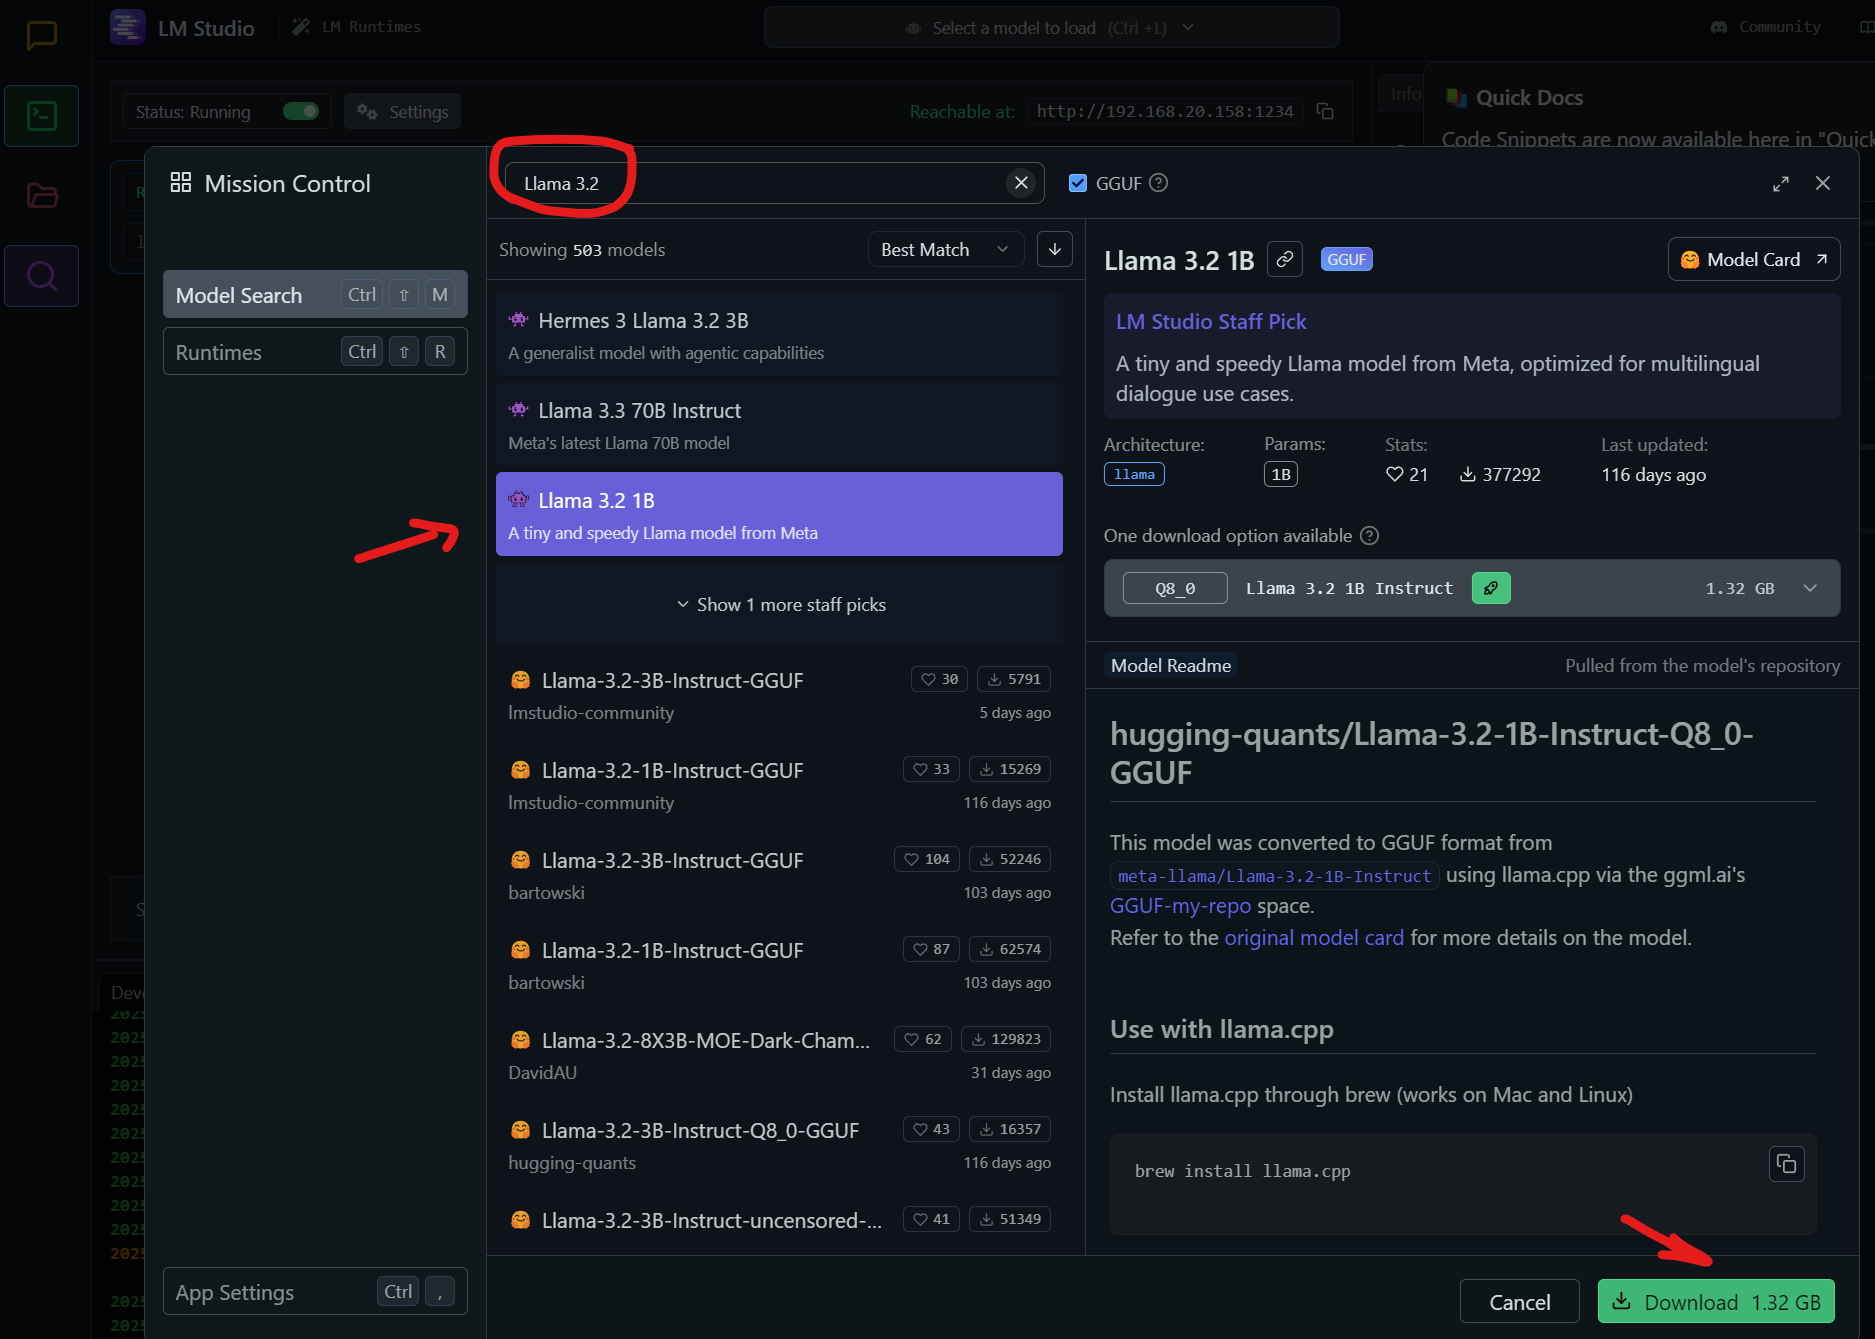1875x1339 pixels.
Task: Open quantization options for the 1.32 GB download
Action: [x=1810, y=588]
